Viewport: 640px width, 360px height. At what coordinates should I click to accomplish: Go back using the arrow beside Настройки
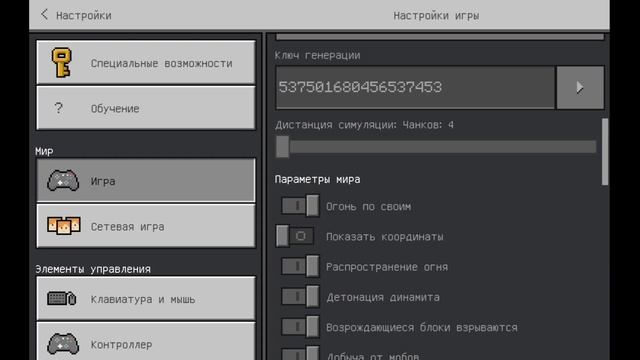pos(44,15)
